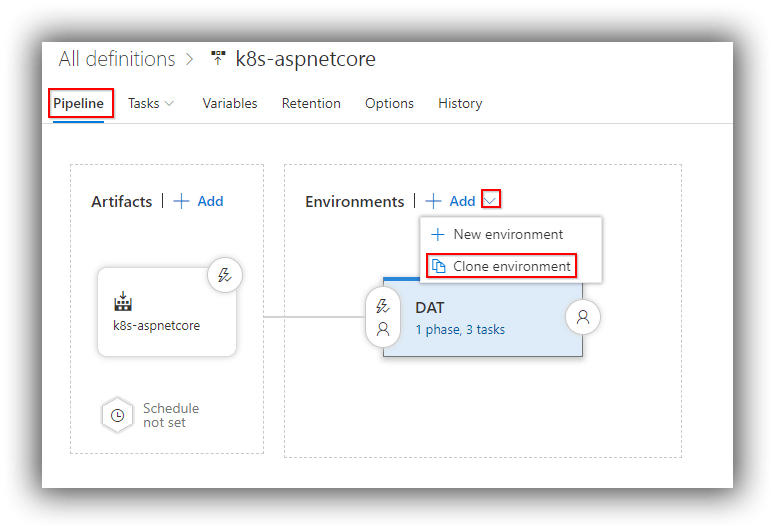Screen dimensions: 775x530
Task: Expand the Environments Add dropdown chevron
Action: click(x=490, y=200)
